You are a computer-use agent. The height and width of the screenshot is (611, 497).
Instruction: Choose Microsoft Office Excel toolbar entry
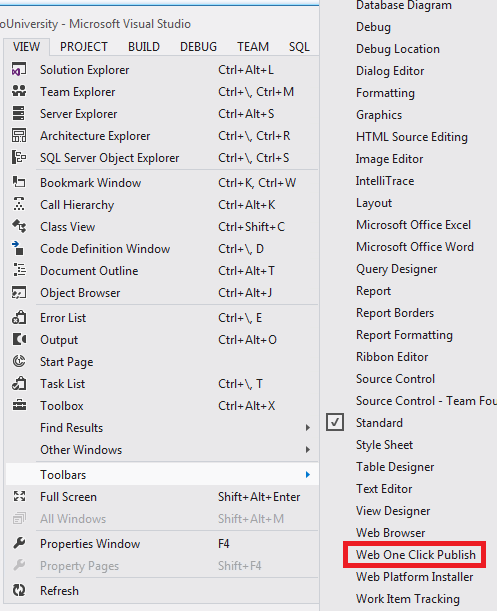(413, 225)
